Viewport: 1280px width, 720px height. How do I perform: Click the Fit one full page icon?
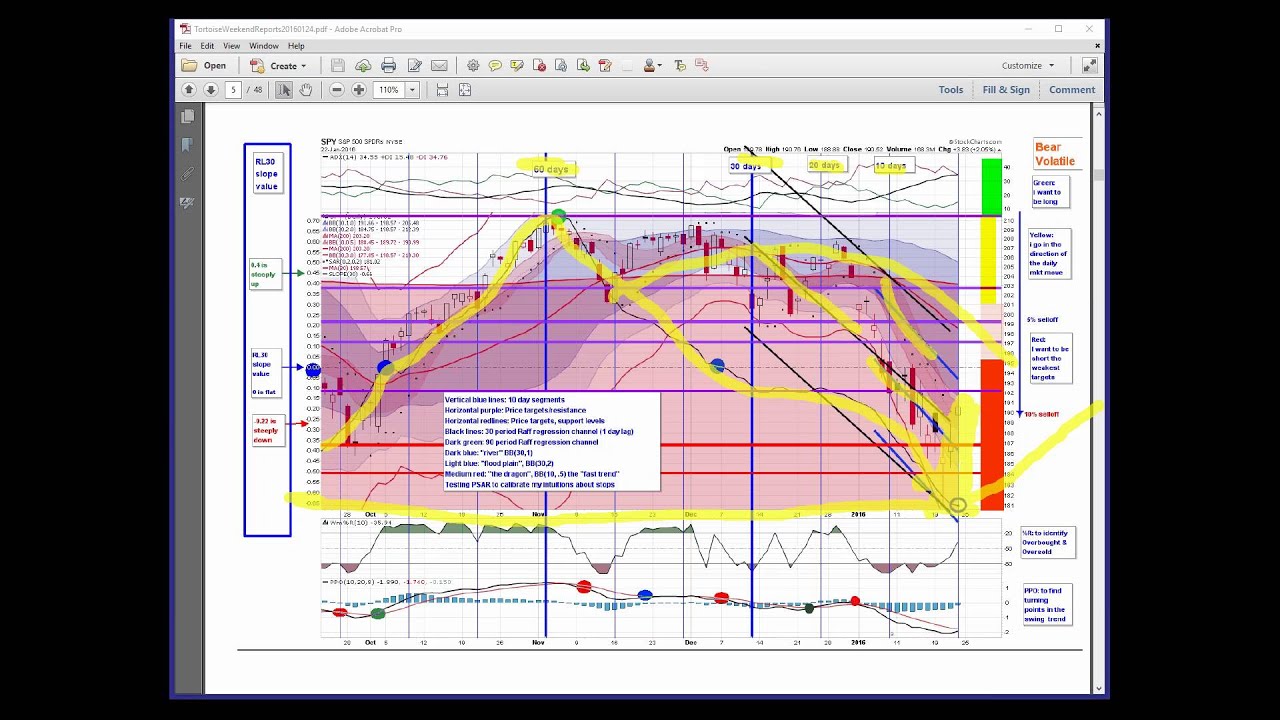465,90
